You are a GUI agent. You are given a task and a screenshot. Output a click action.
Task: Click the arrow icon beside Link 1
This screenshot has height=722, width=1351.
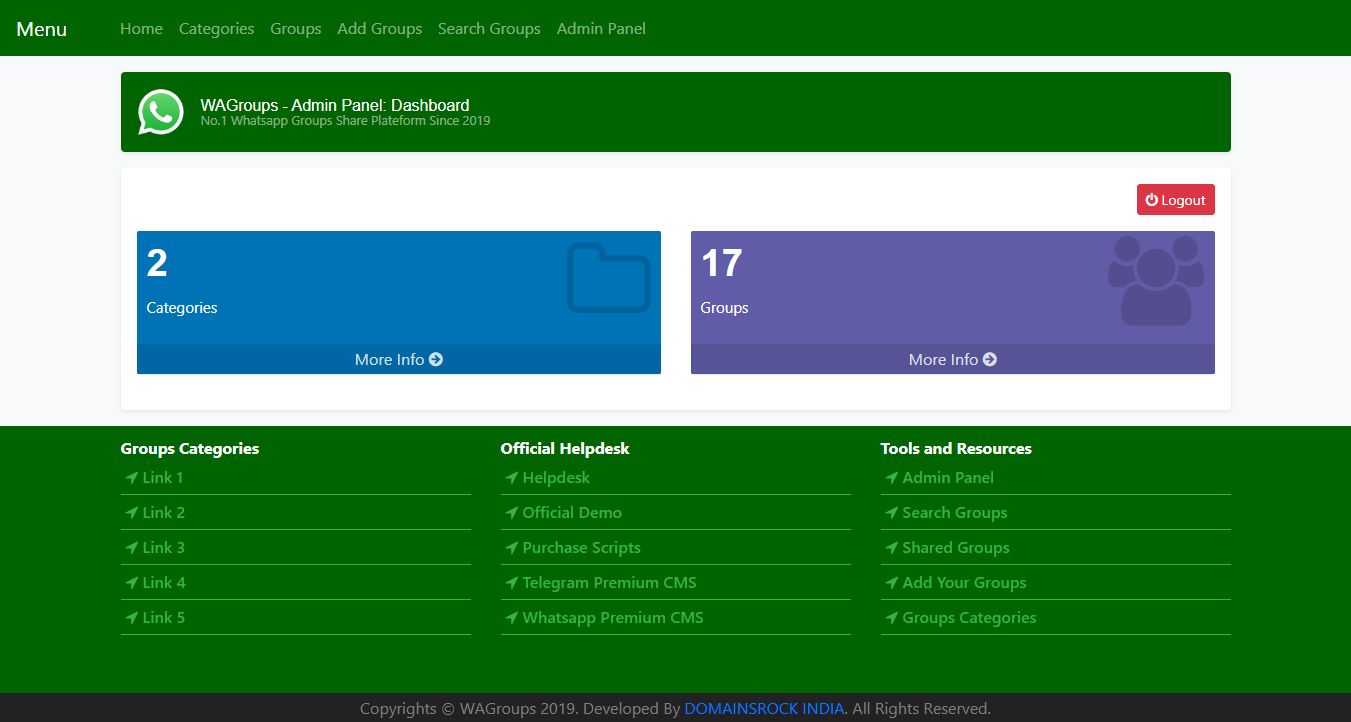coord(131,478)
